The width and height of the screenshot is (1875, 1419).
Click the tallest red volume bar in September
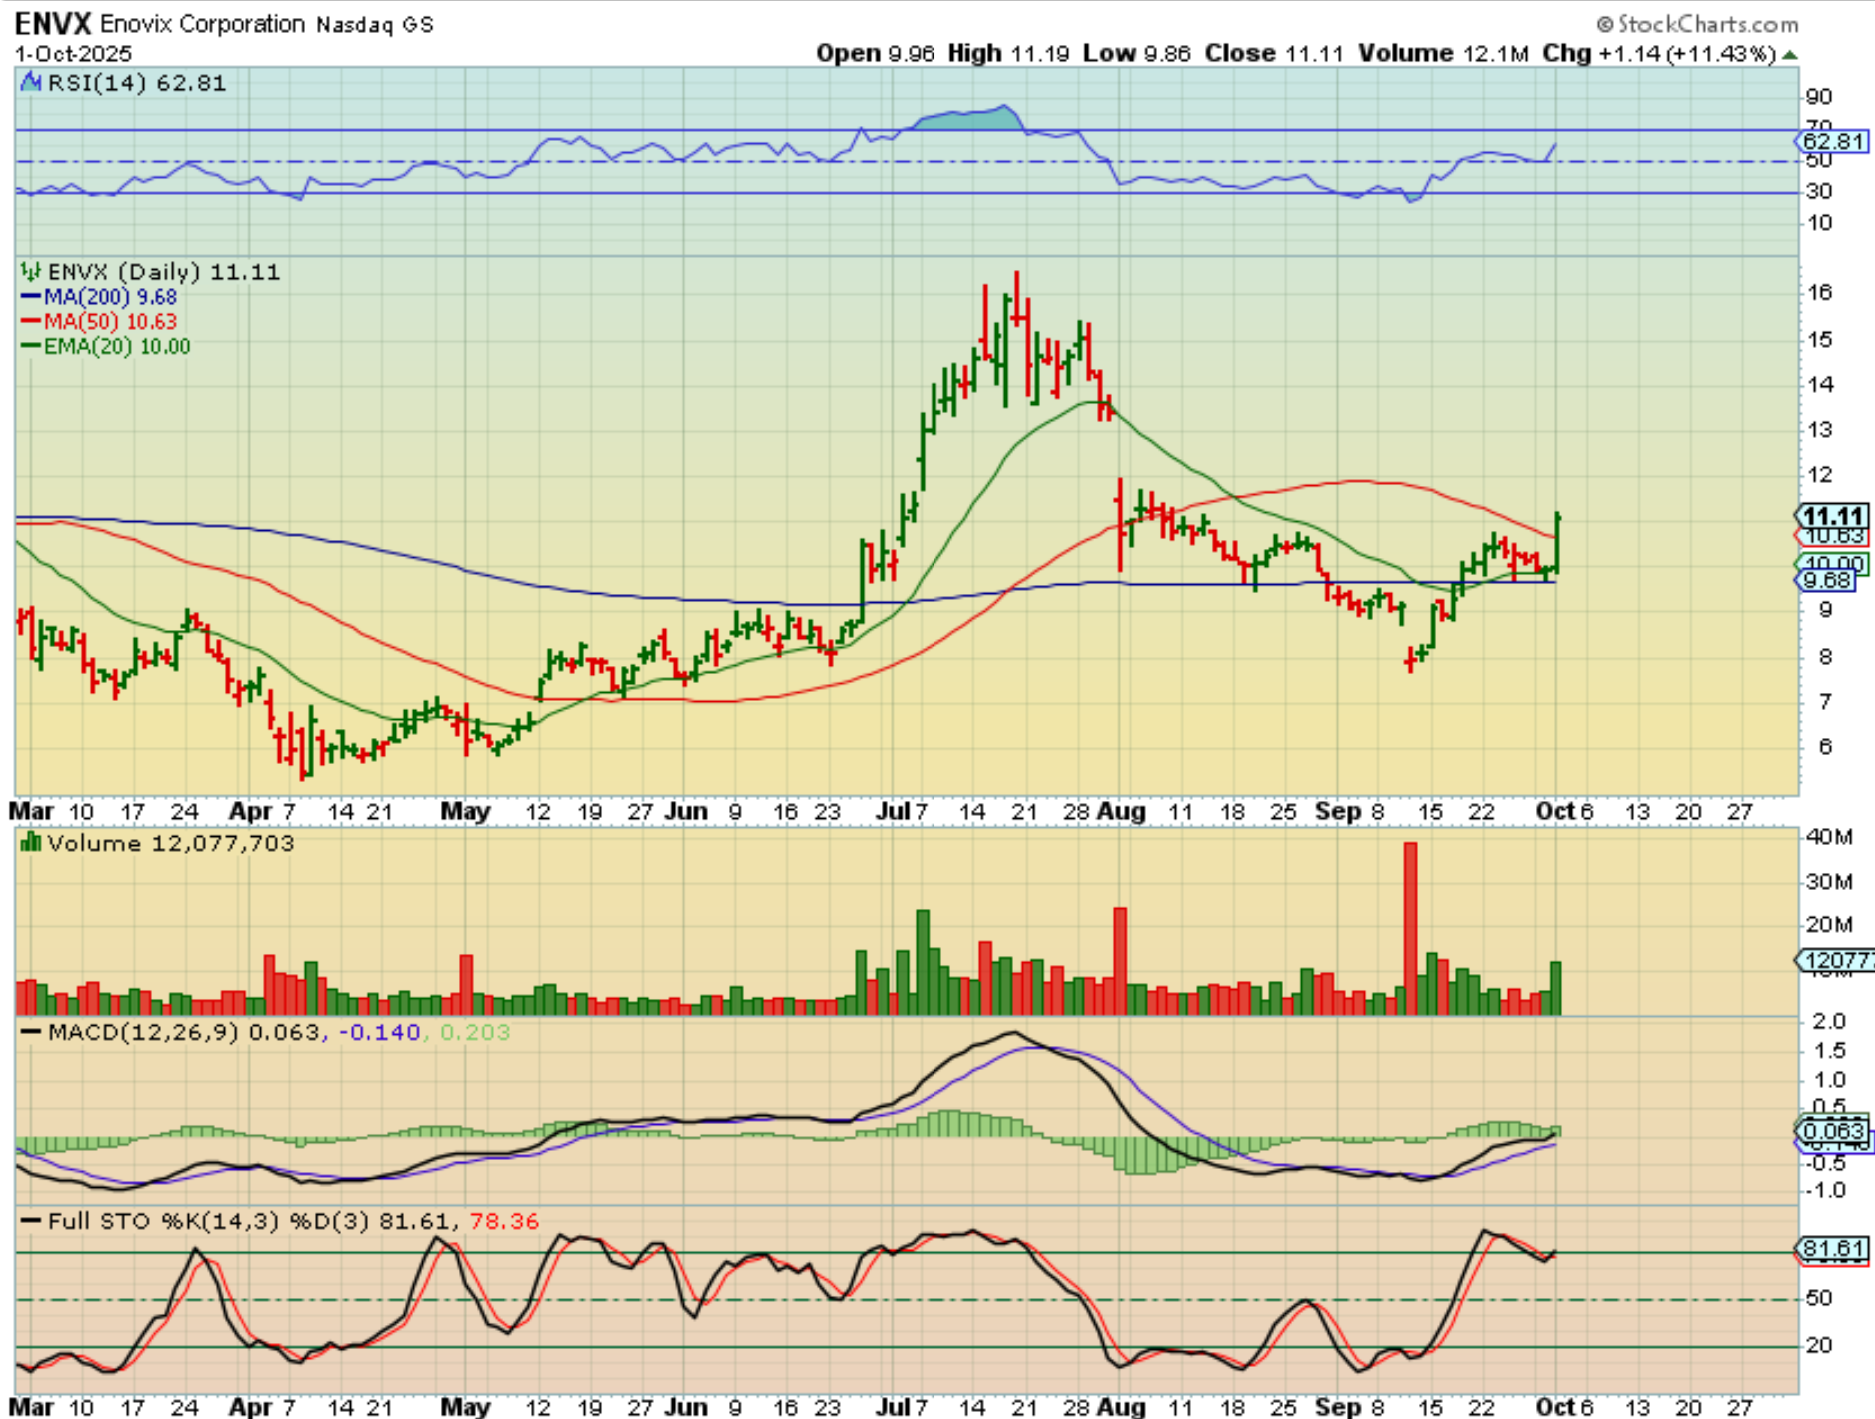pyautogui.click(x=1410, y=928)
